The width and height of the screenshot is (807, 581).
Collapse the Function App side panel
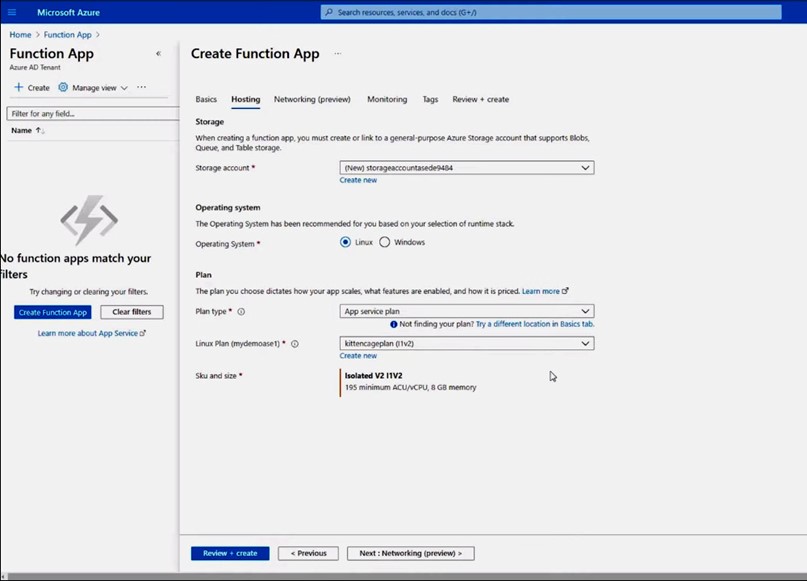pyautogui.click(x=159, y=54)
